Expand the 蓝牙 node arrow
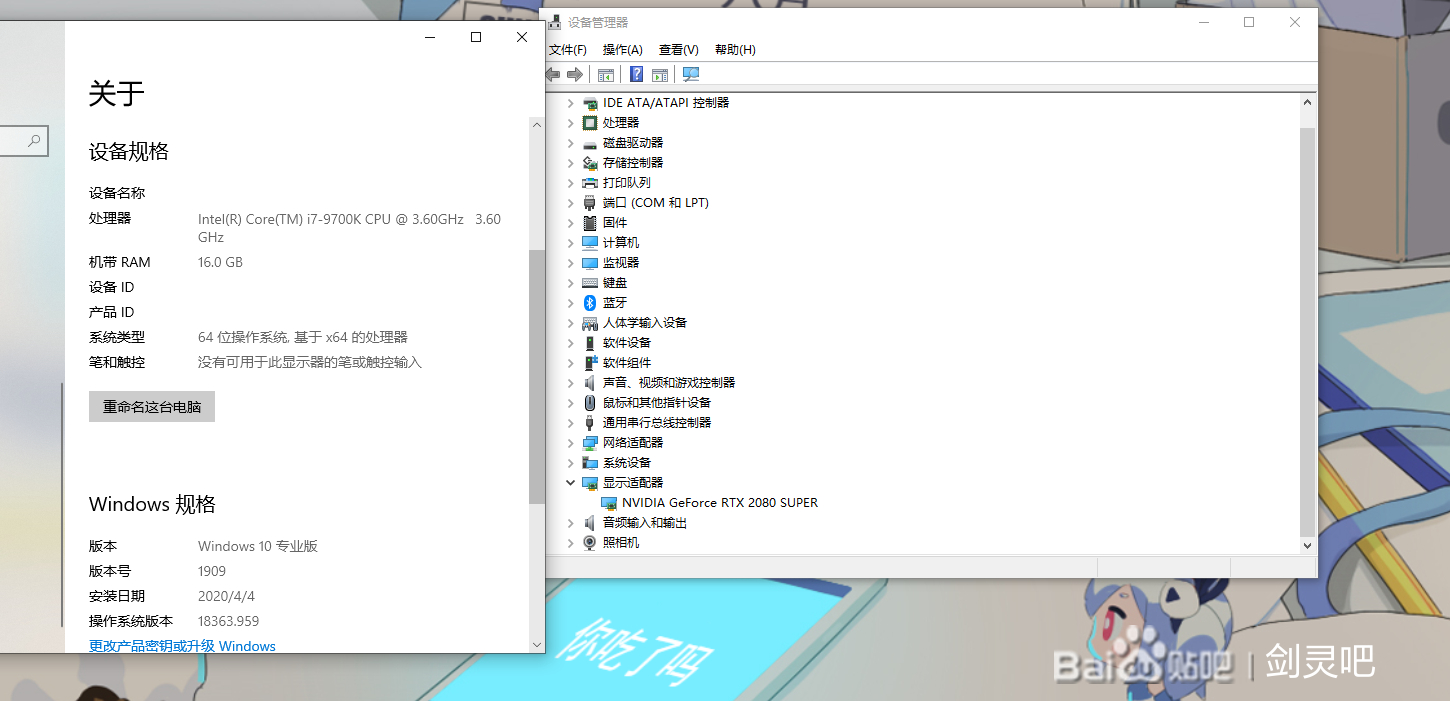Image resolution: width=1450 pixels, height=701 pixels. point(571,303)
